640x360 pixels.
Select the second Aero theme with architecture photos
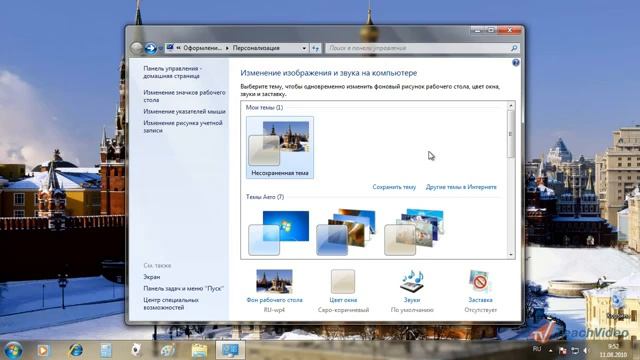point(346,233)
